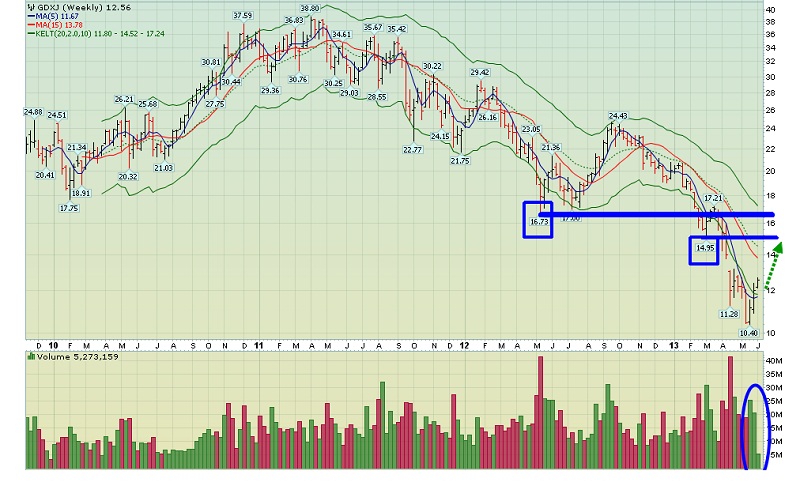Click year 11 on the time axis
This screenshot has width=800, height=484.
tap(259, 346)
